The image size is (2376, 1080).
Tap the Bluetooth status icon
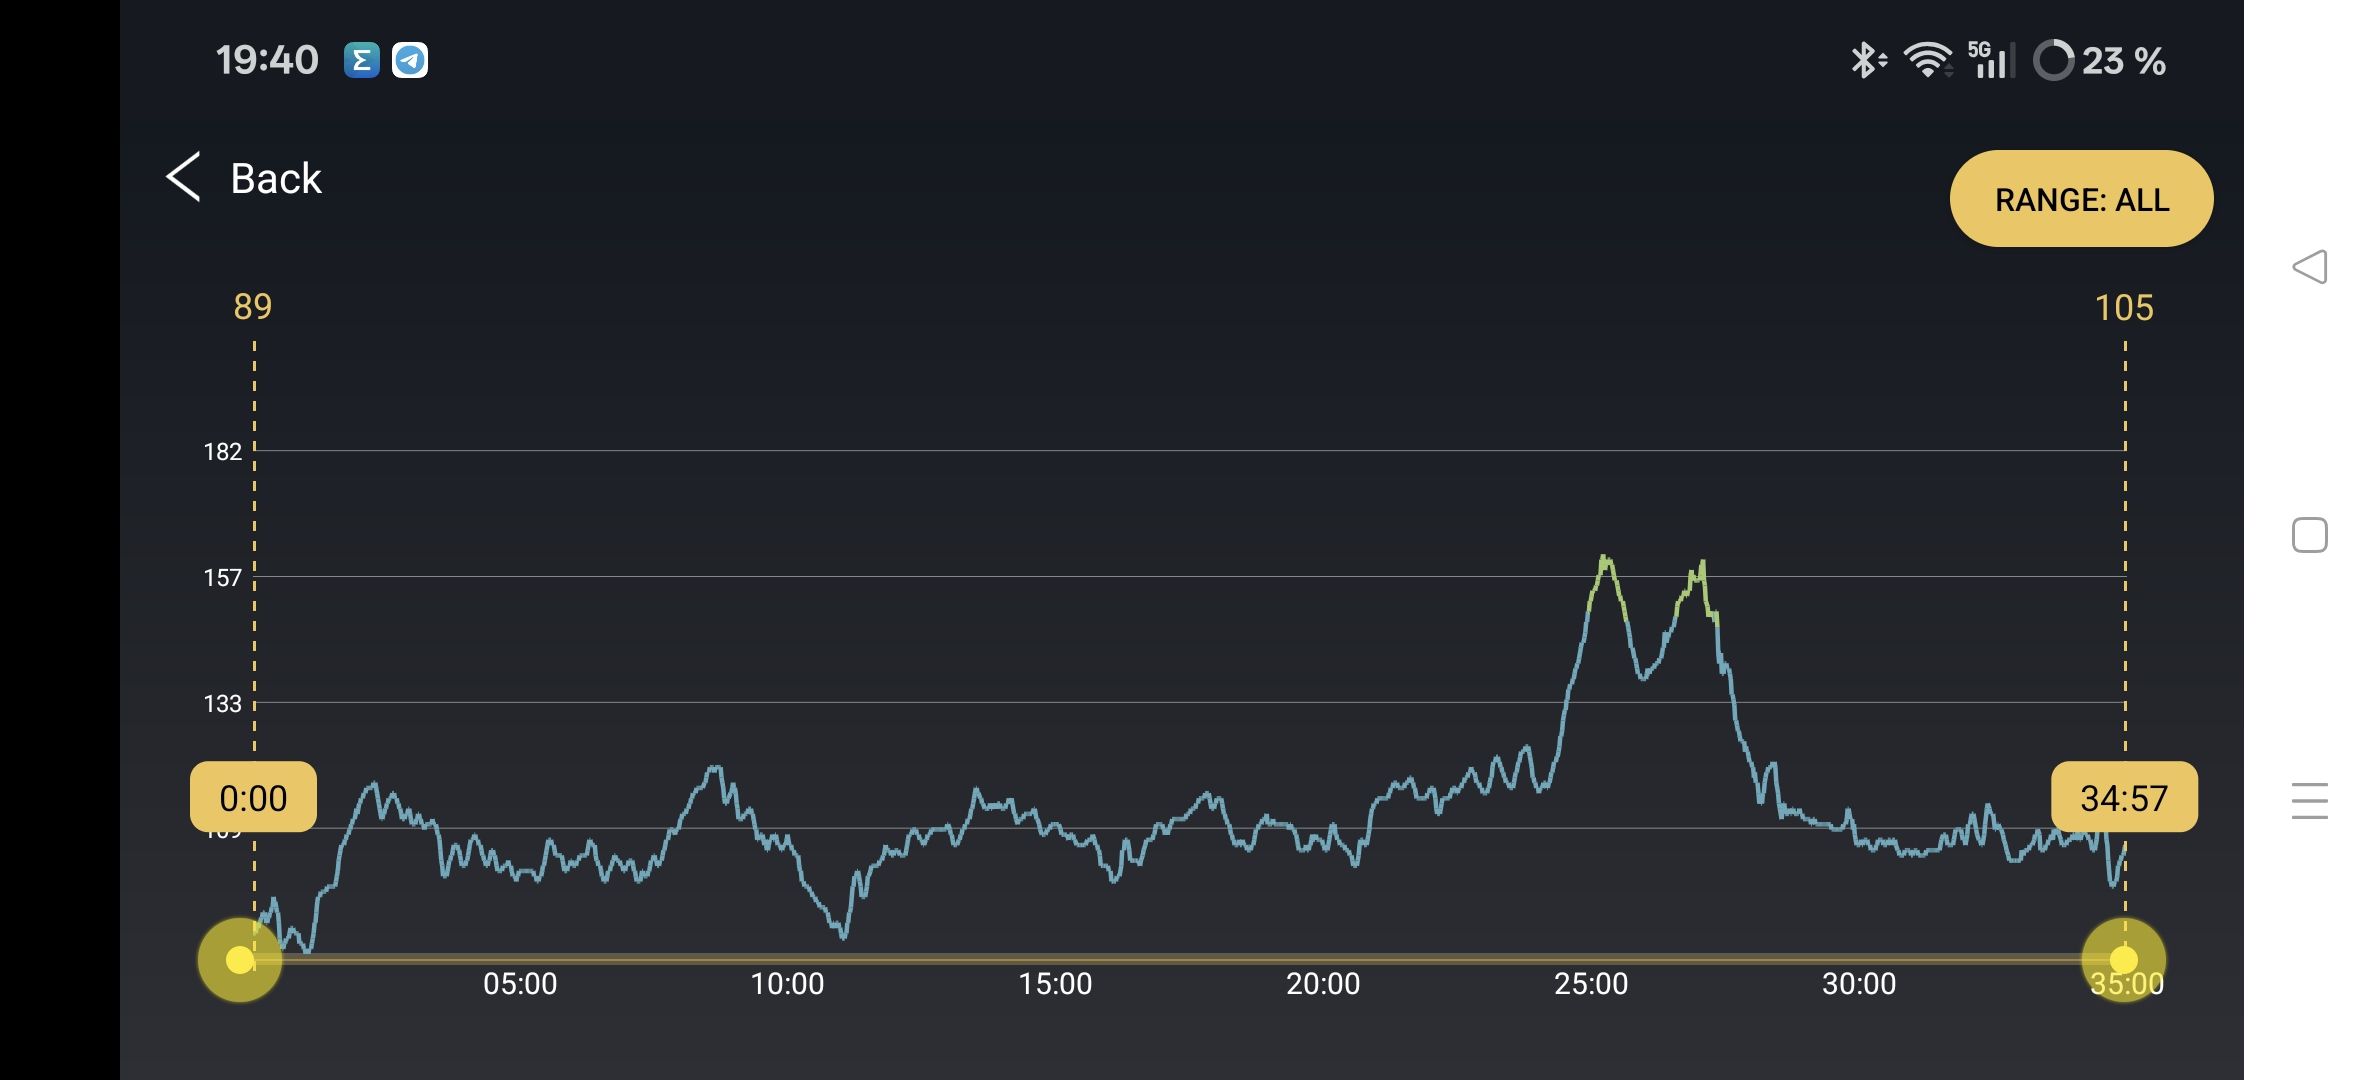(1866, 60)
